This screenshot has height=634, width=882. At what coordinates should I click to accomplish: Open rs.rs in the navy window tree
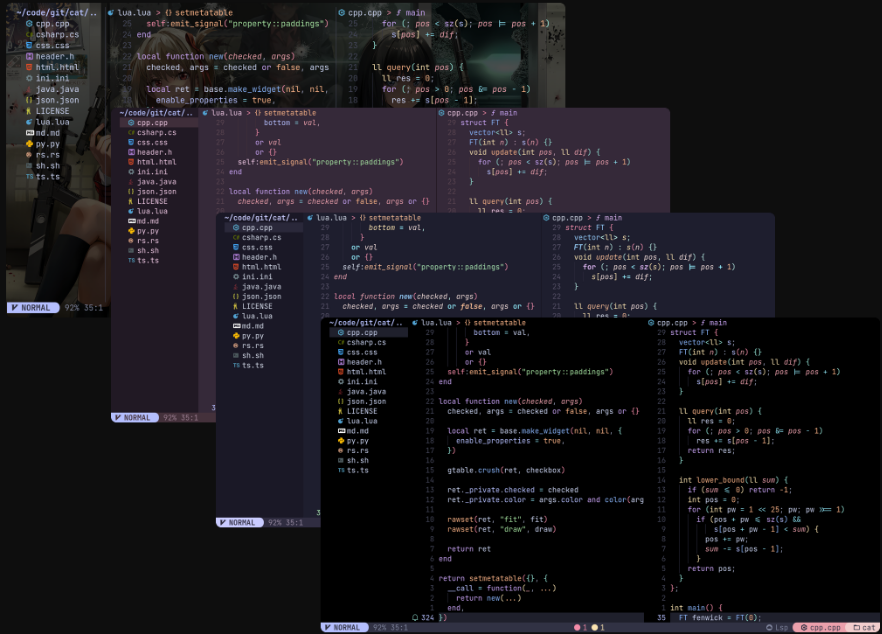253,346
